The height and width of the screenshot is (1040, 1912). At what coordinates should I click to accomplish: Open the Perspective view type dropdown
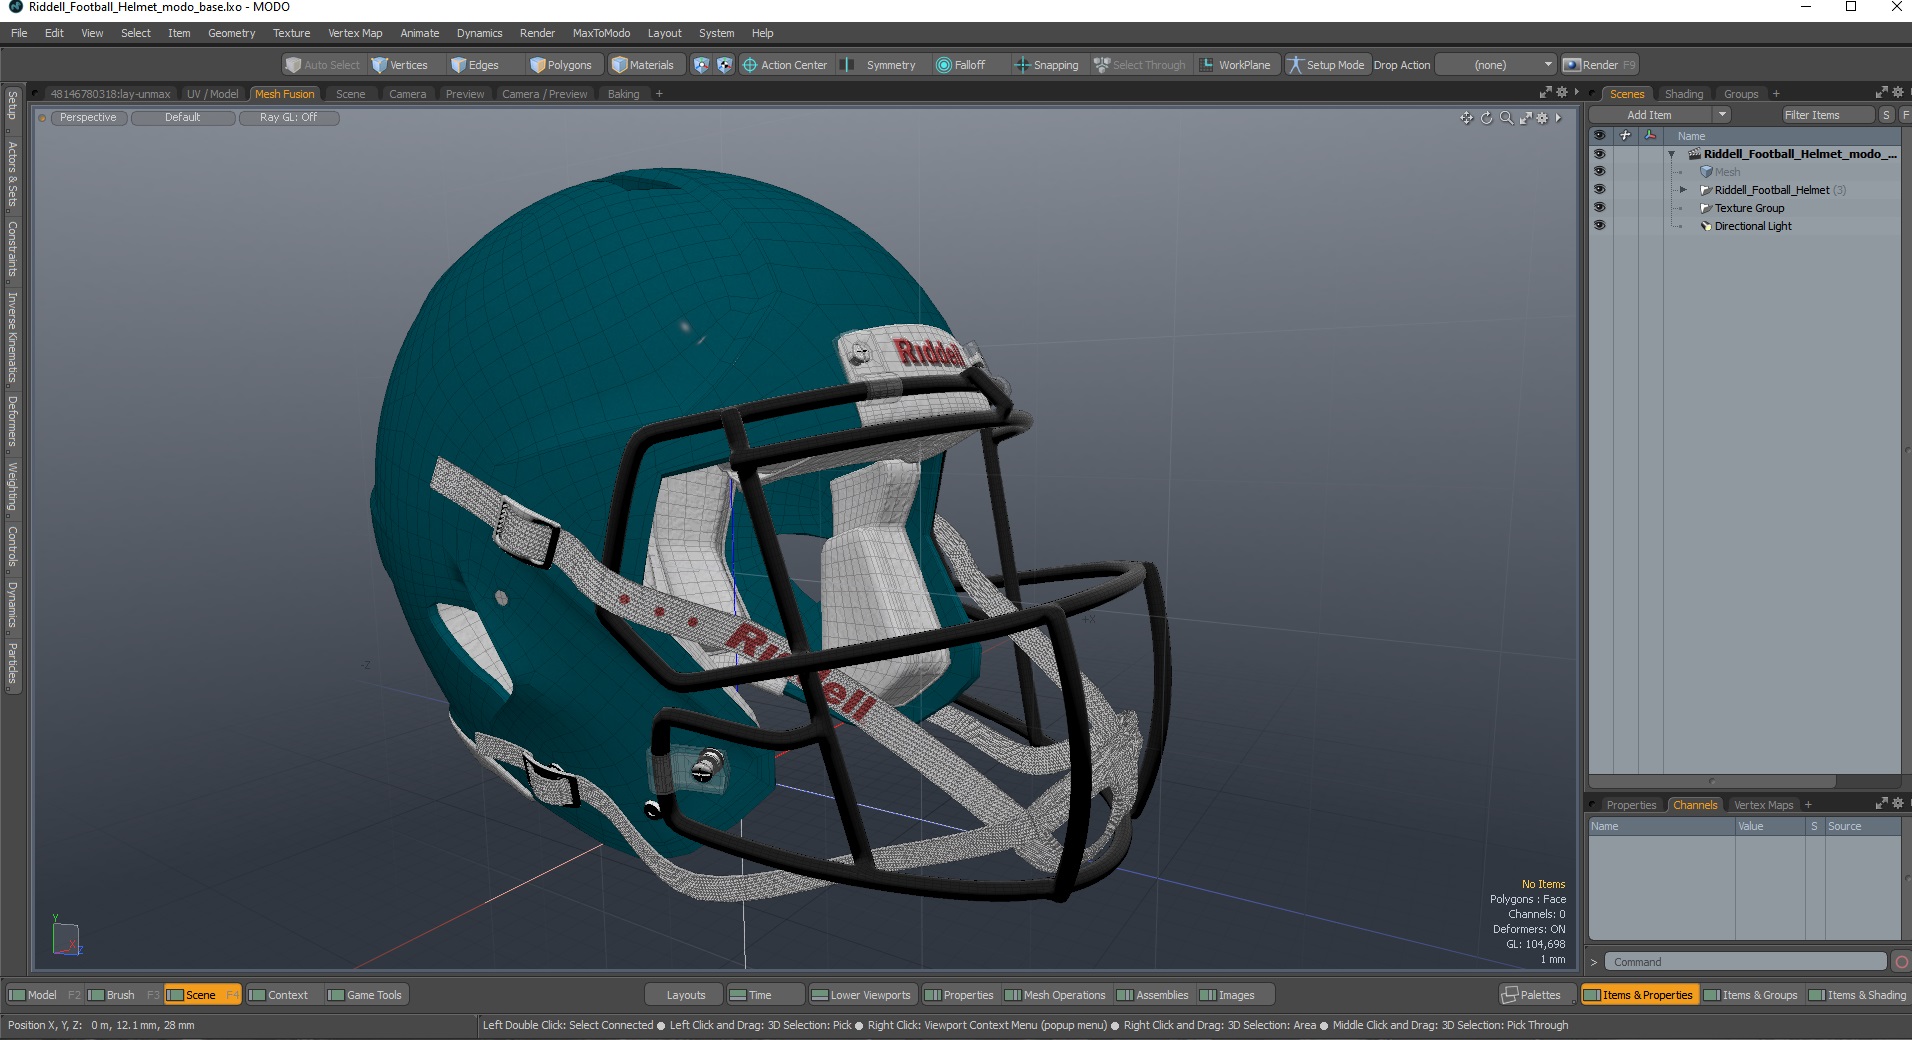(x=88, y=118)
